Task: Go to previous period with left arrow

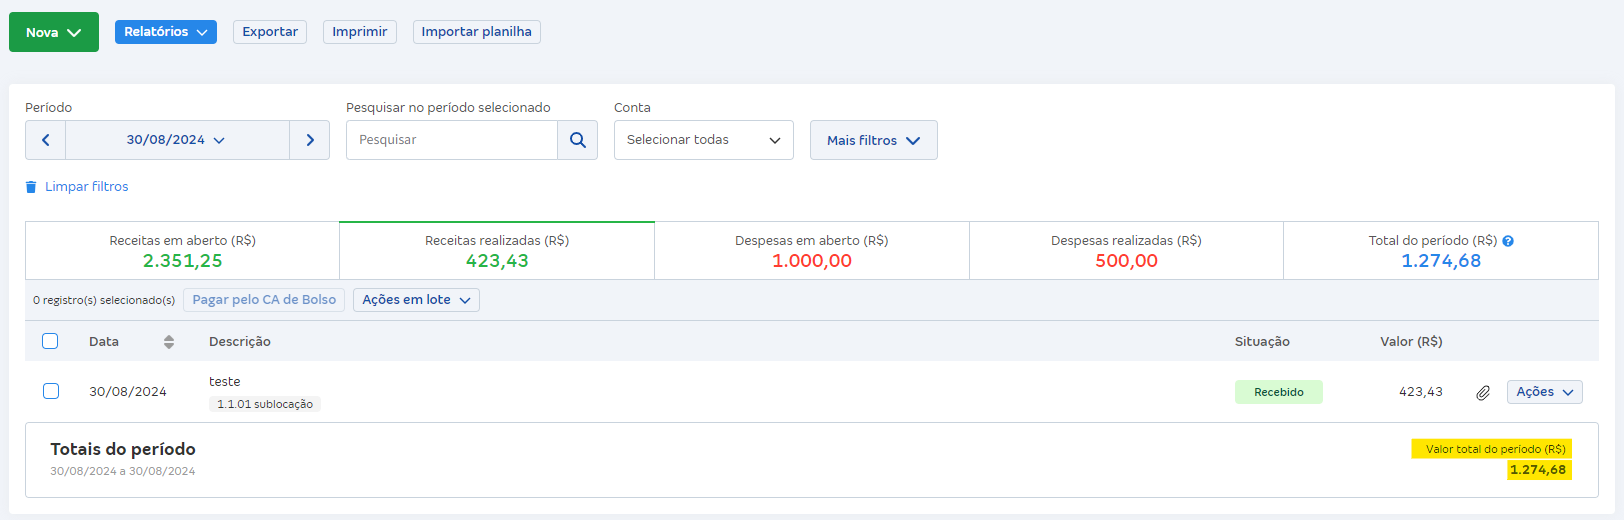Action: point(45,140)
